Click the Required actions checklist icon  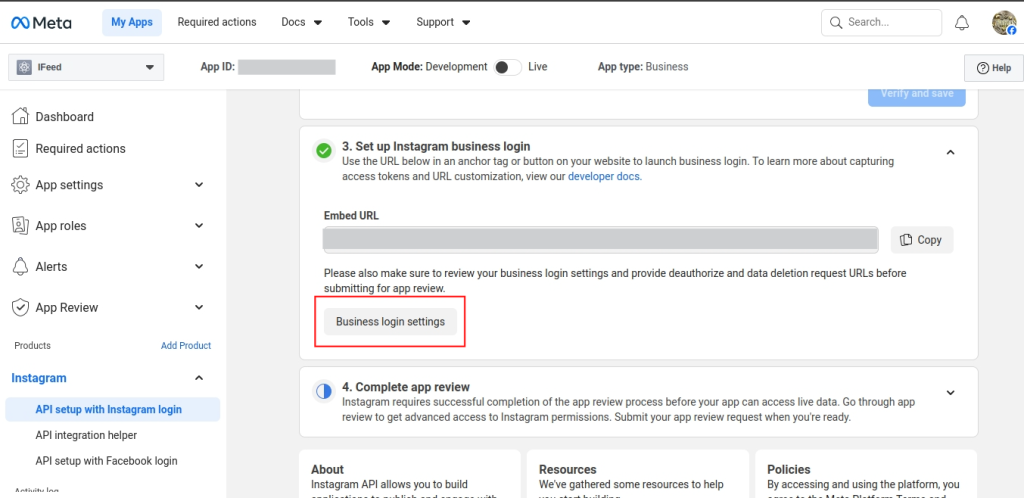pyautogui.click(x=20, y=148)
